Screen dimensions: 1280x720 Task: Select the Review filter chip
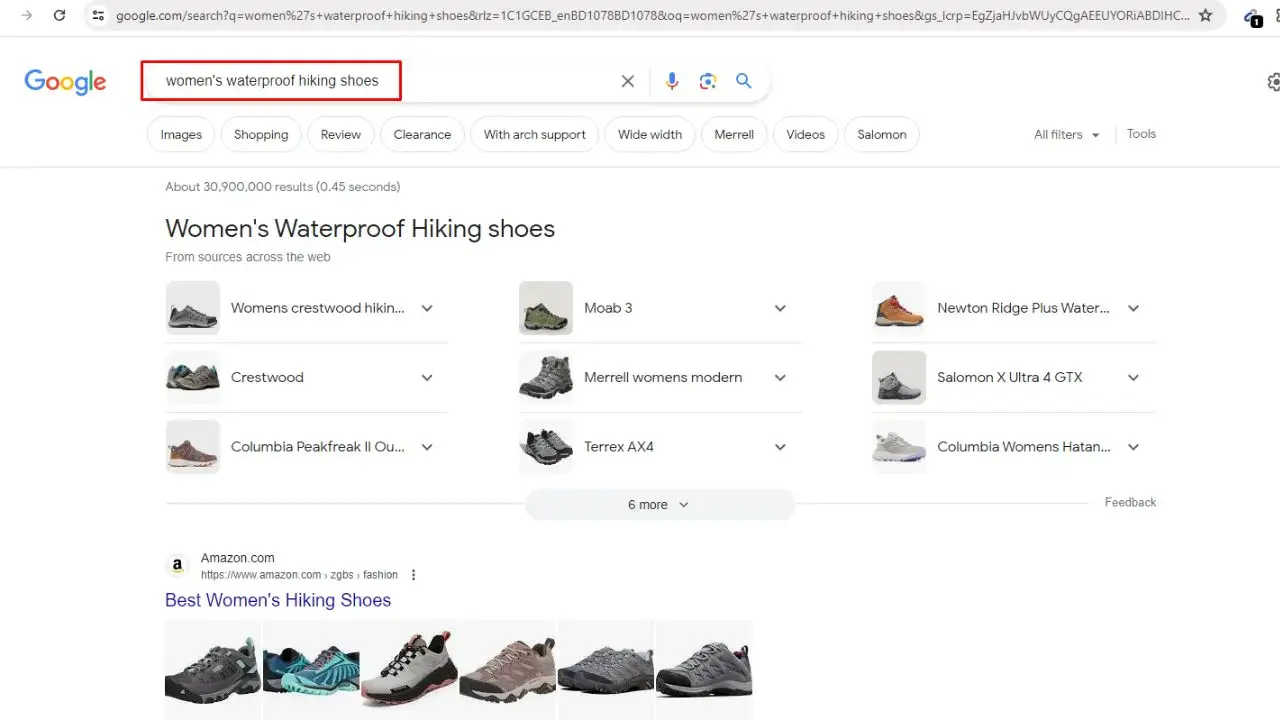click(x=341, y=135)
